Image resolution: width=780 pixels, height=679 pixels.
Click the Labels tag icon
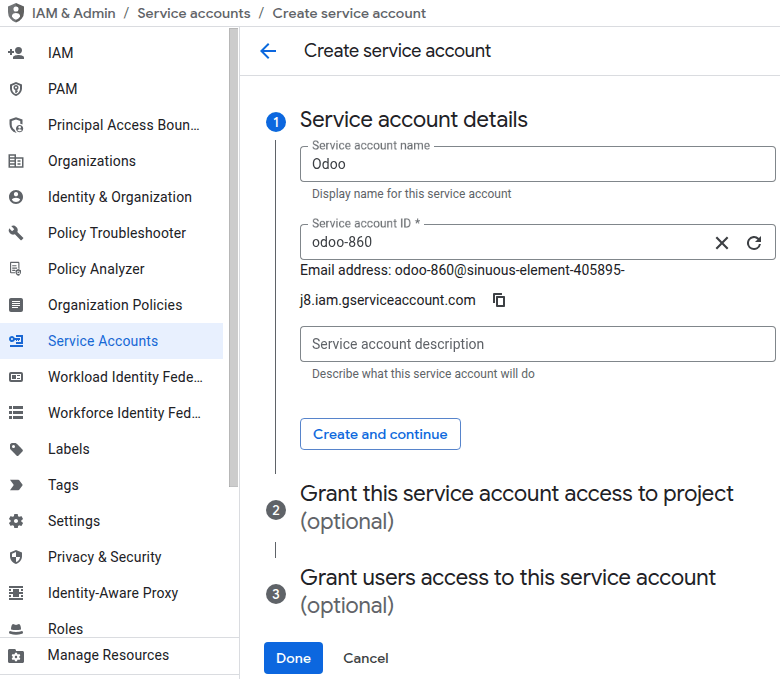[16, 449]
